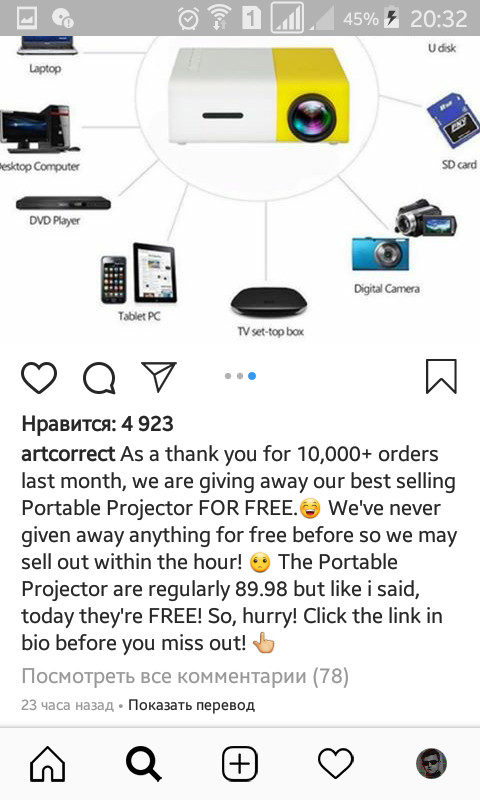Select the first carousel page dot
The width and height of the screenshot is (480, 800).
click(x=228, y=376)
